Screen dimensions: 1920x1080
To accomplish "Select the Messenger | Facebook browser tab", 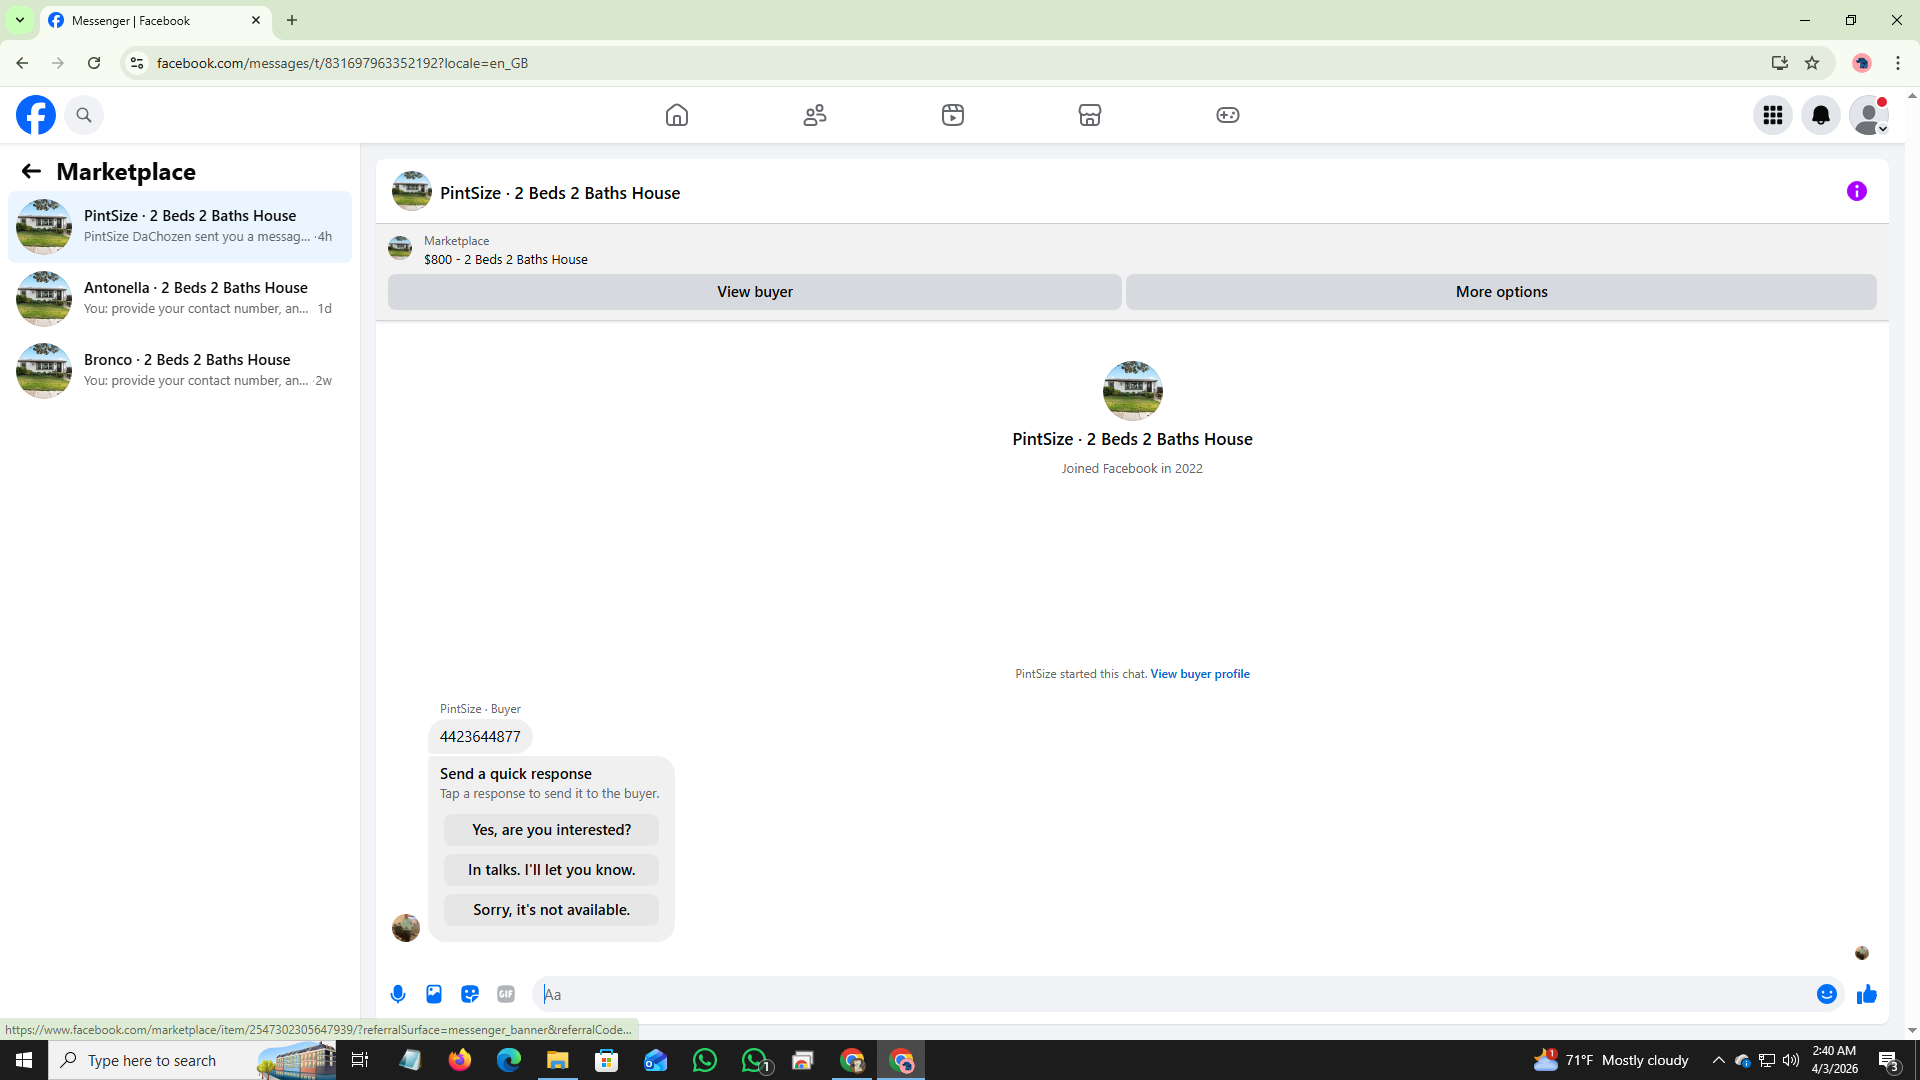I will [x=155, y=20].
